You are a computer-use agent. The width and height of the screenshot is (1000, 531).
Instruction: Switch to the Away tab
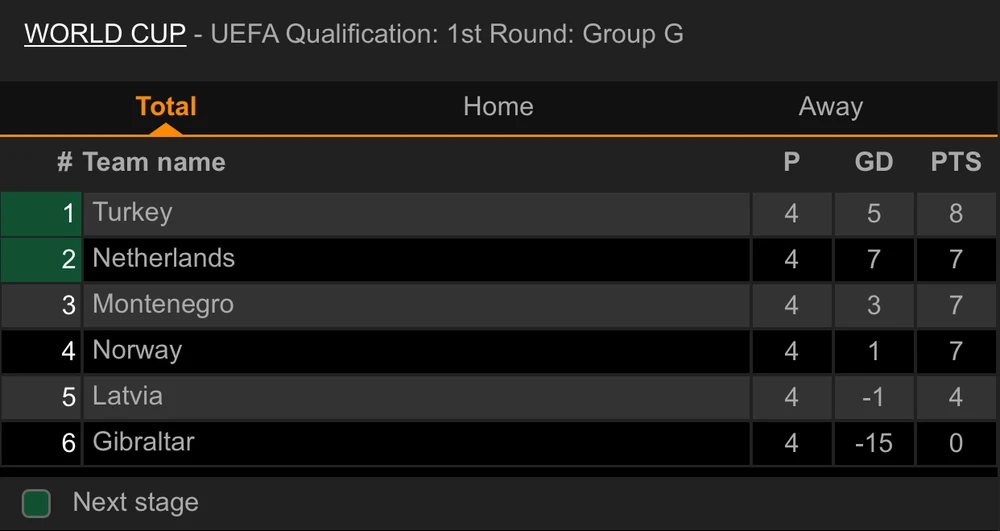[830, 107]
